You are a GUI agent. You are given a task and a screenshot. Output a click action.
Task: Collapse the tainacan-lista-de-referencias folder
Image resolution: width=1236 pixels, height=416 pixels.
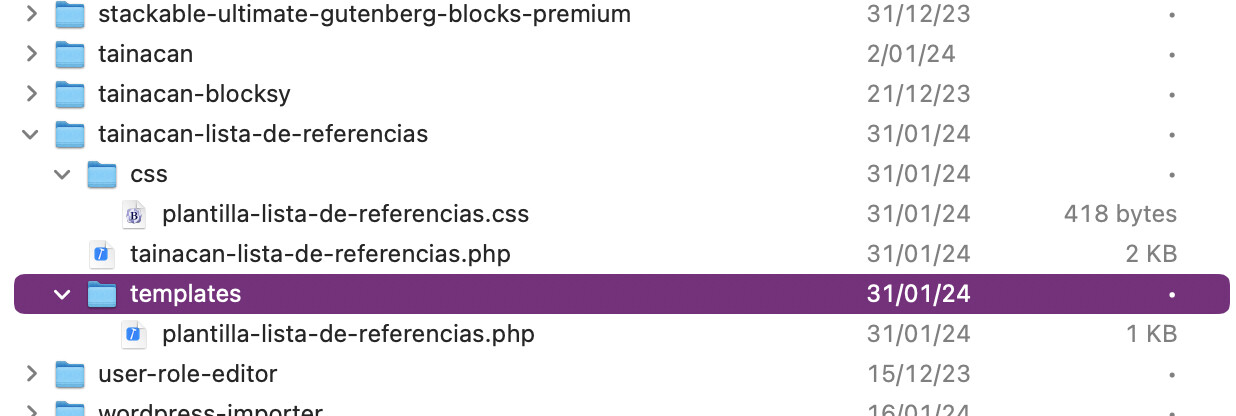pos(32,134)
